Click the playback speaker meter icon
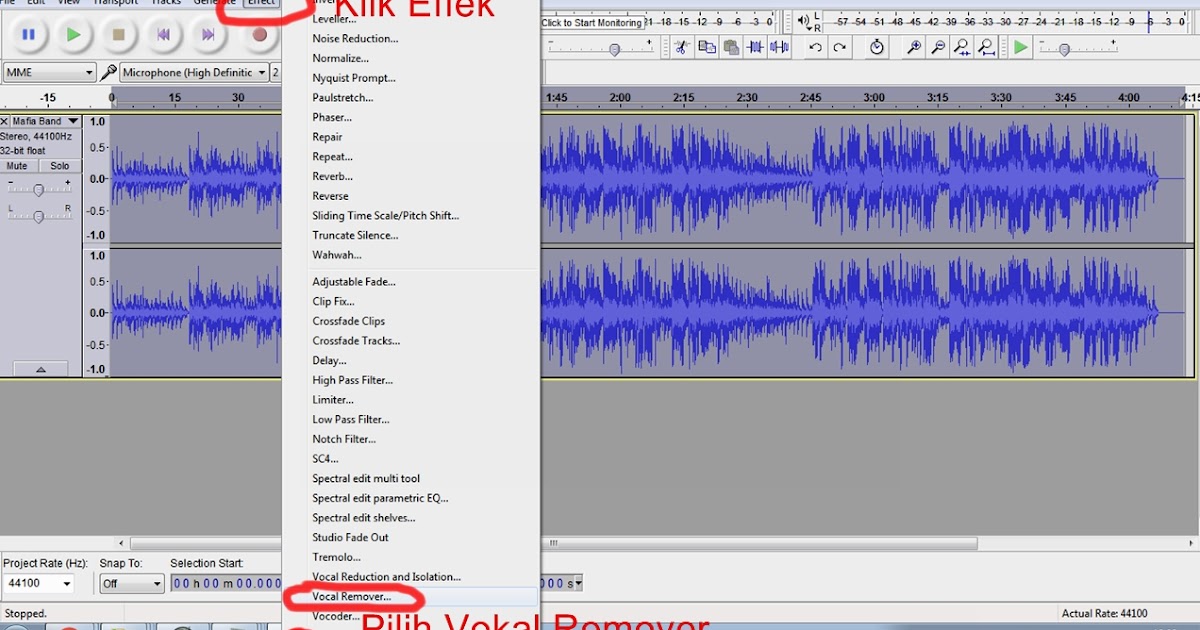The width and height of the screenshot is (1200, 630). pos(802,18)
